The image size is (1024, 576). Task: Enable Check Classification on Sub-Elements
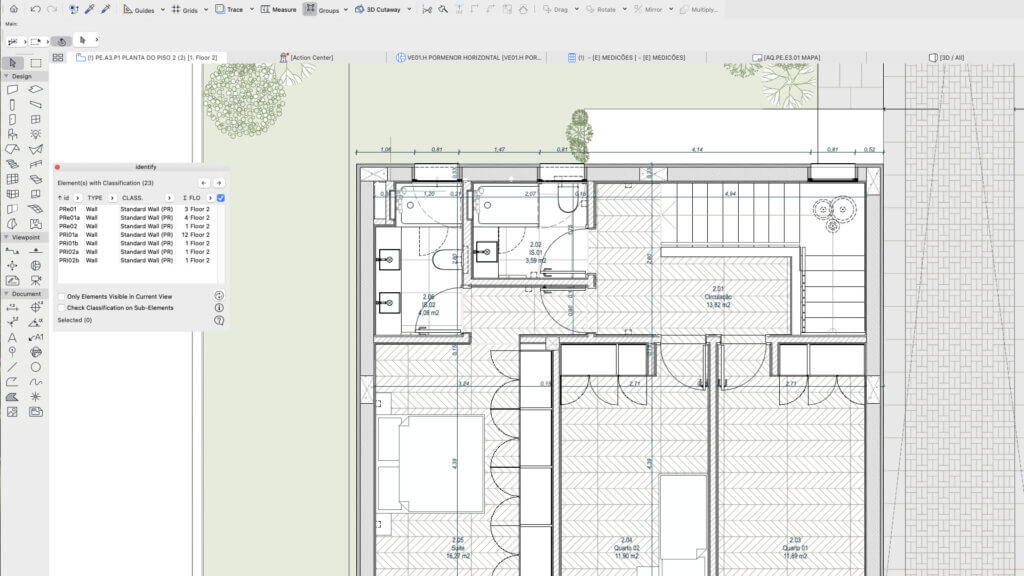62,308
